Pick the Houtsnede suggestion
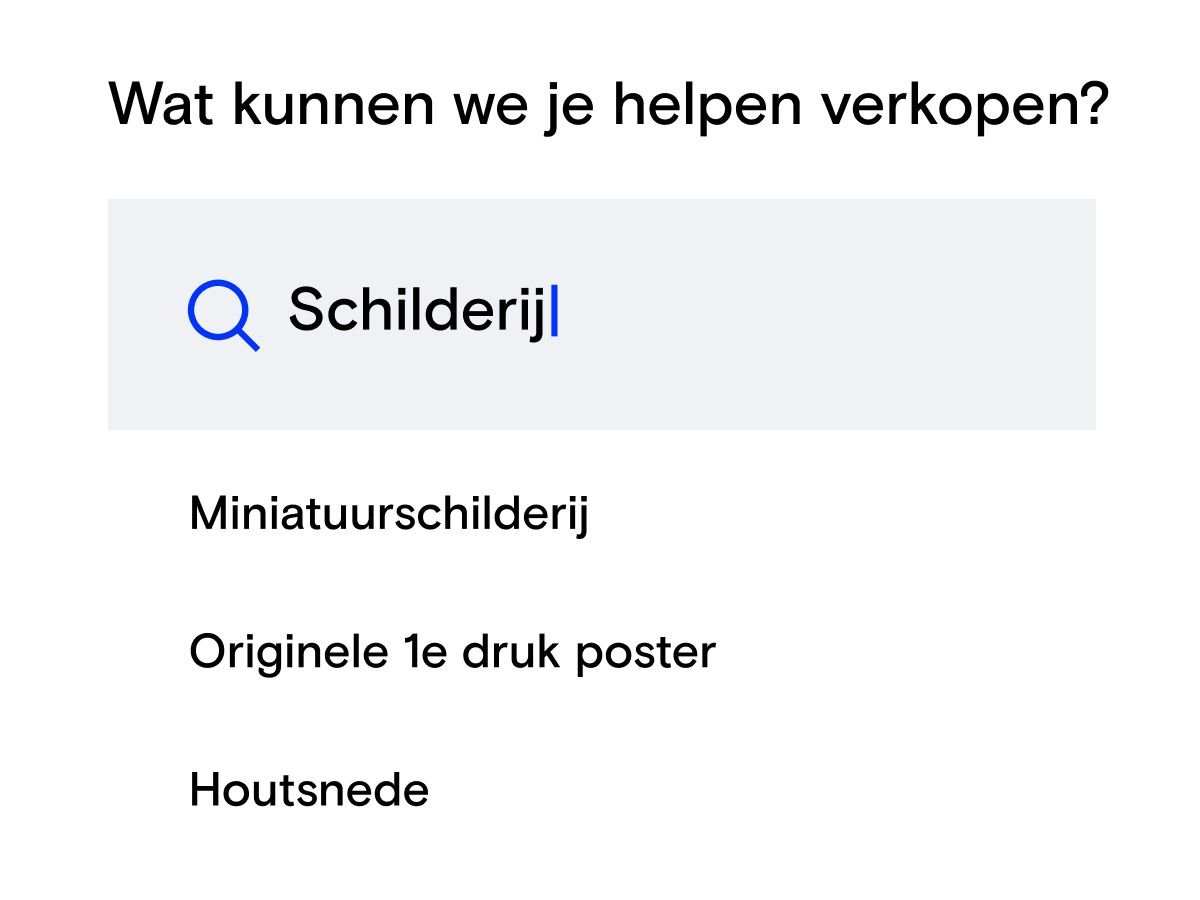Image resolution: width=1200 pixels, height=900 pixels. point(309,790)
